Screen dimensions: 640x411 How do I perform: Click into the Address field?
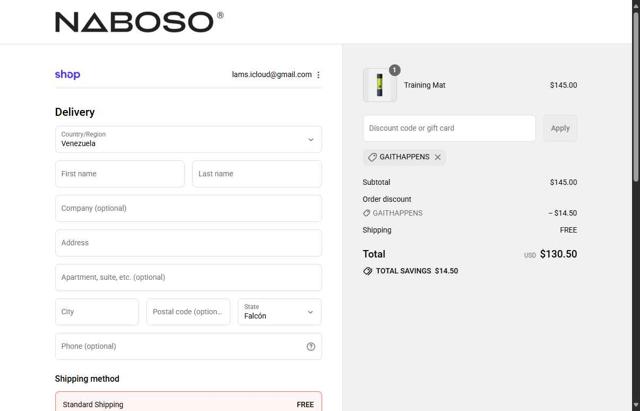point(188,243)
